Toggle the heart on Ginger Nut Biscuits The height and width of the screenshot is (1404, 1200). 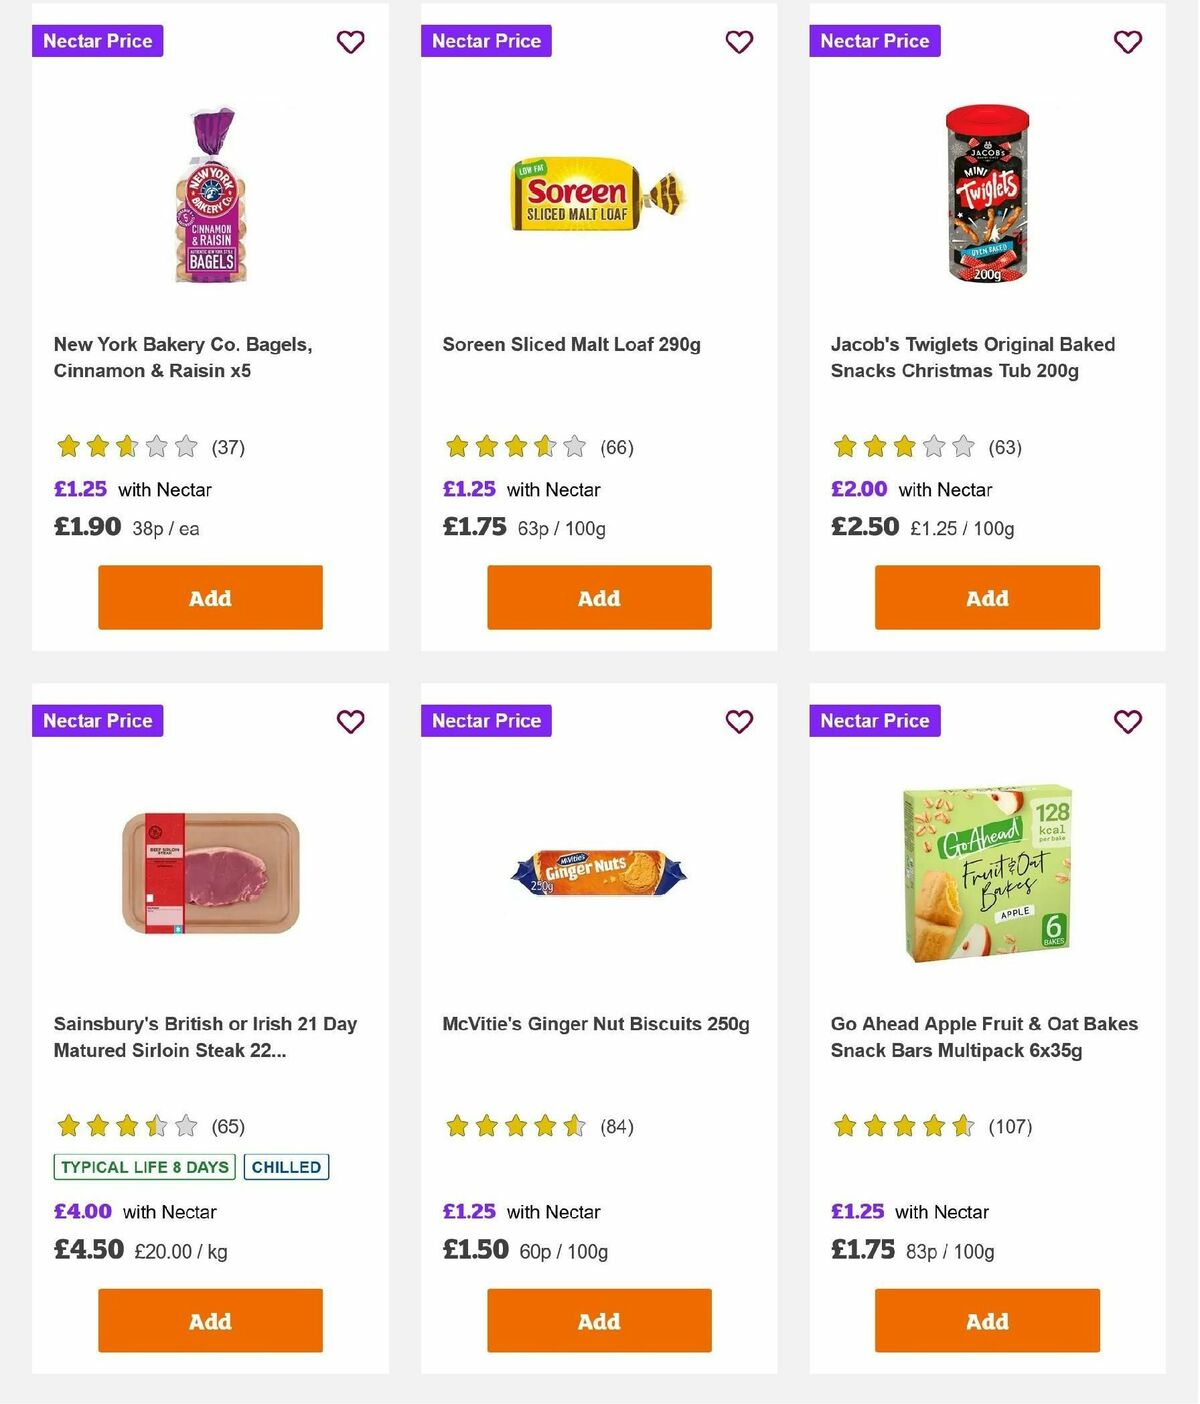coord(739,721)
